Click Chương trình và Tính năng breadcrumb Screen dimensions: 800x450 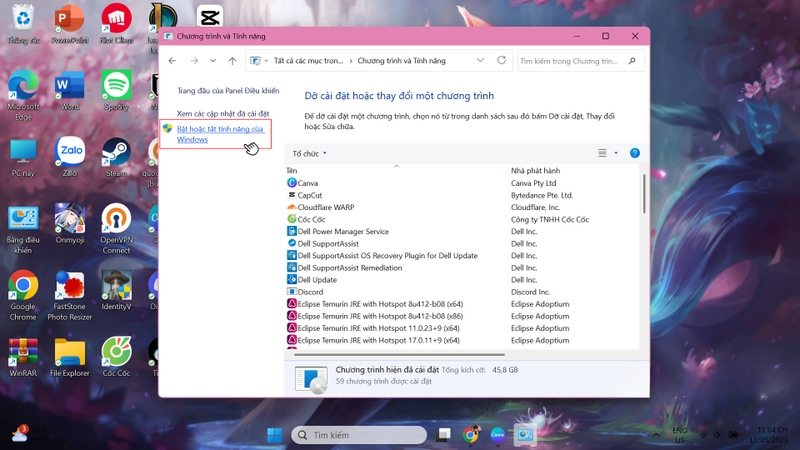point(402,61)
